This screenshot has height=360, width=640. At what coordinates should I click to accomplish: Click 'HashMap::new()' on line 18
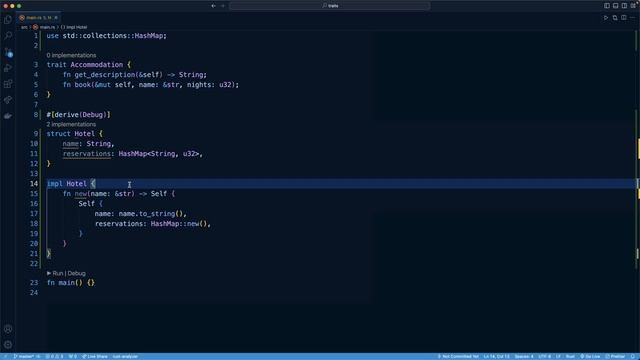pyautogui.click(x=179, y=224)
